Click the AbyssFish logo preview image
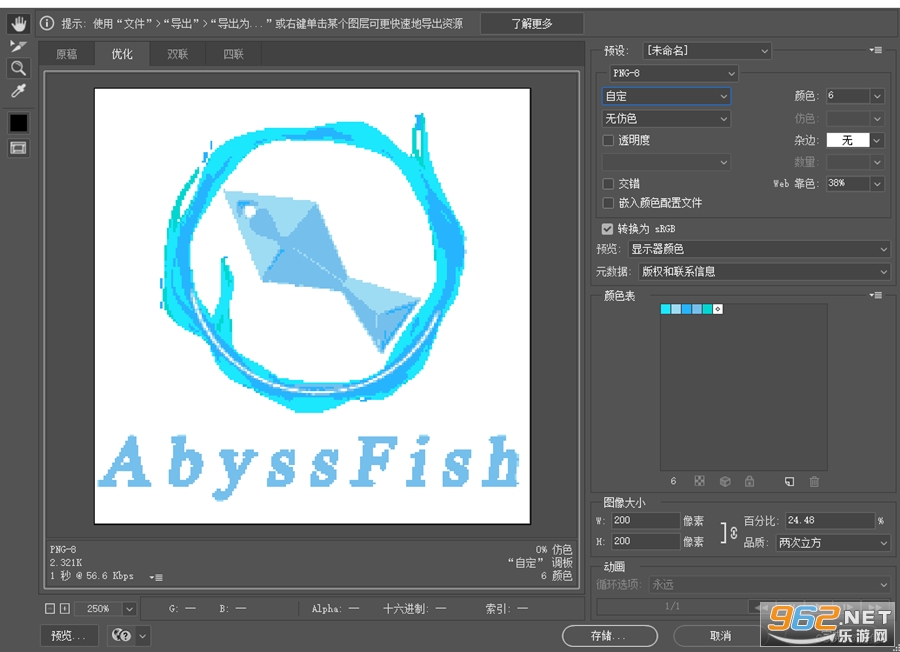 312,306
